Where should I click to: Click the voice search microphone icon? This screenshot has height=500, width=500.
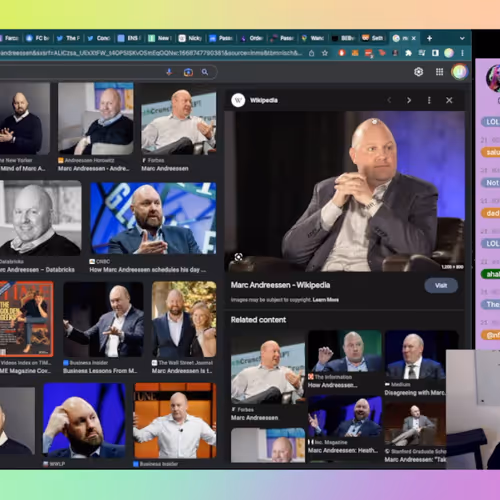pyautogui.click(x=169, y=72)
